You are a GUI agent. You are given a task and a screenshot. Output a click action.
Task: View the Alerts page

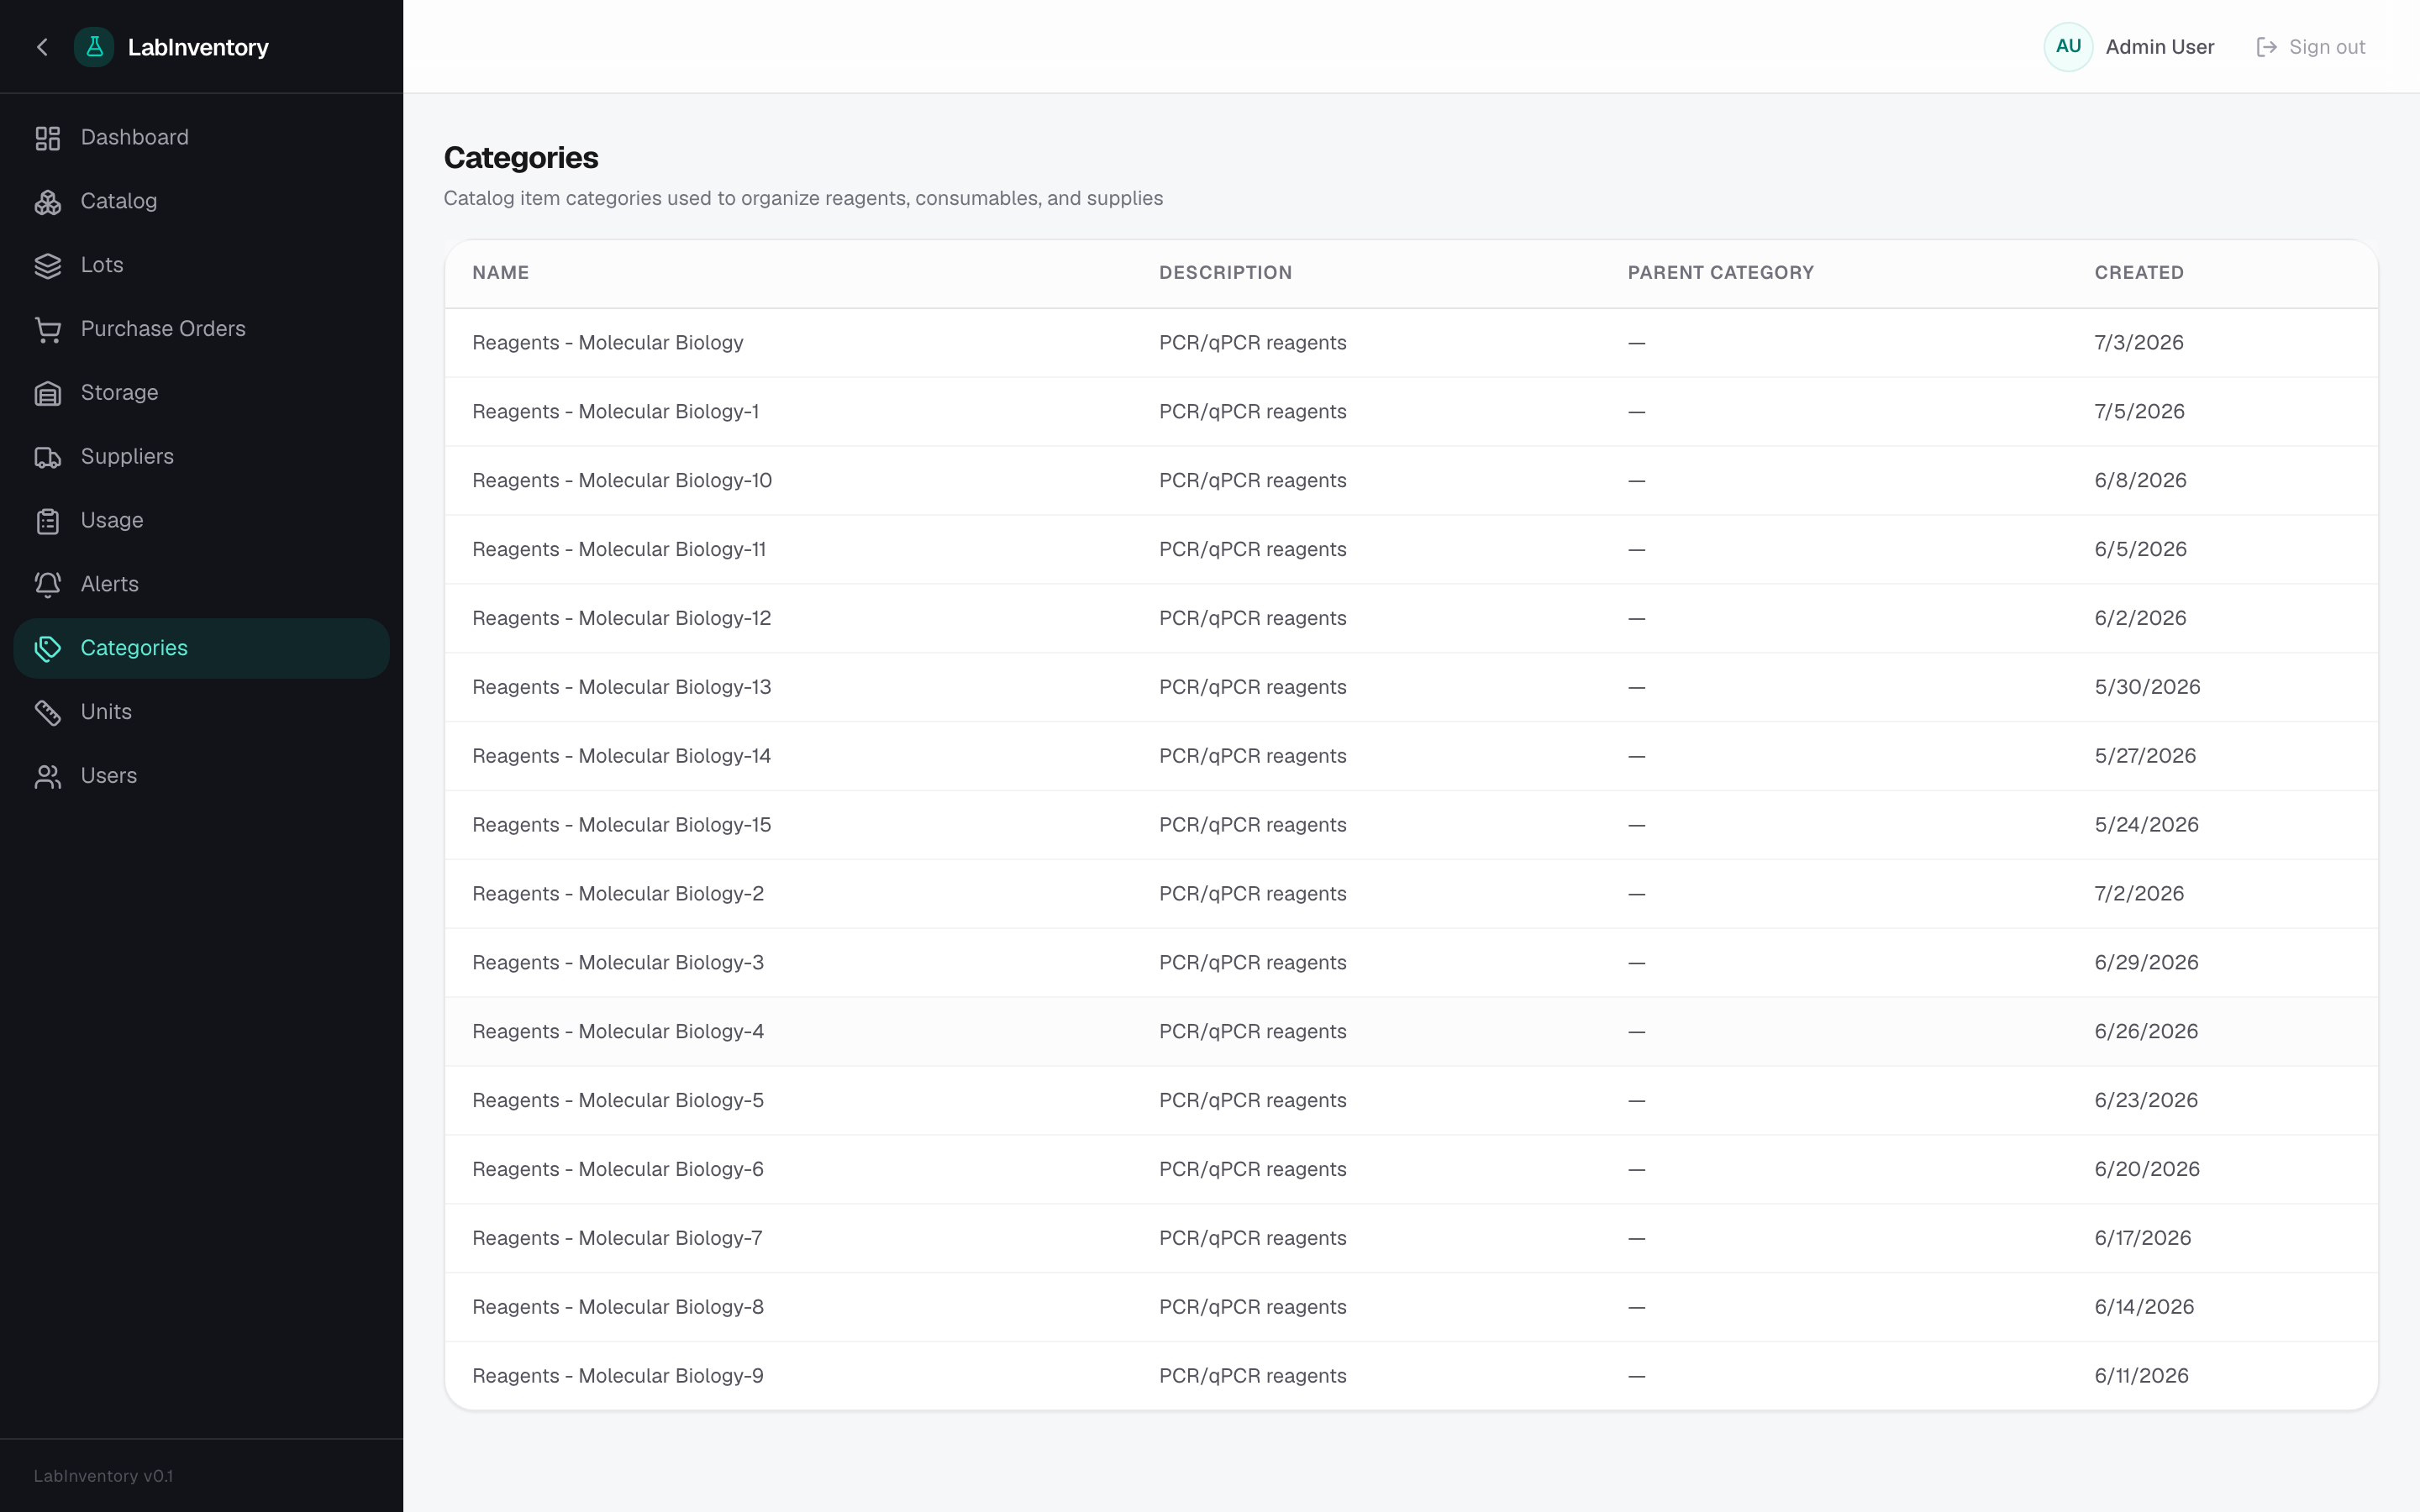point(201,585)
